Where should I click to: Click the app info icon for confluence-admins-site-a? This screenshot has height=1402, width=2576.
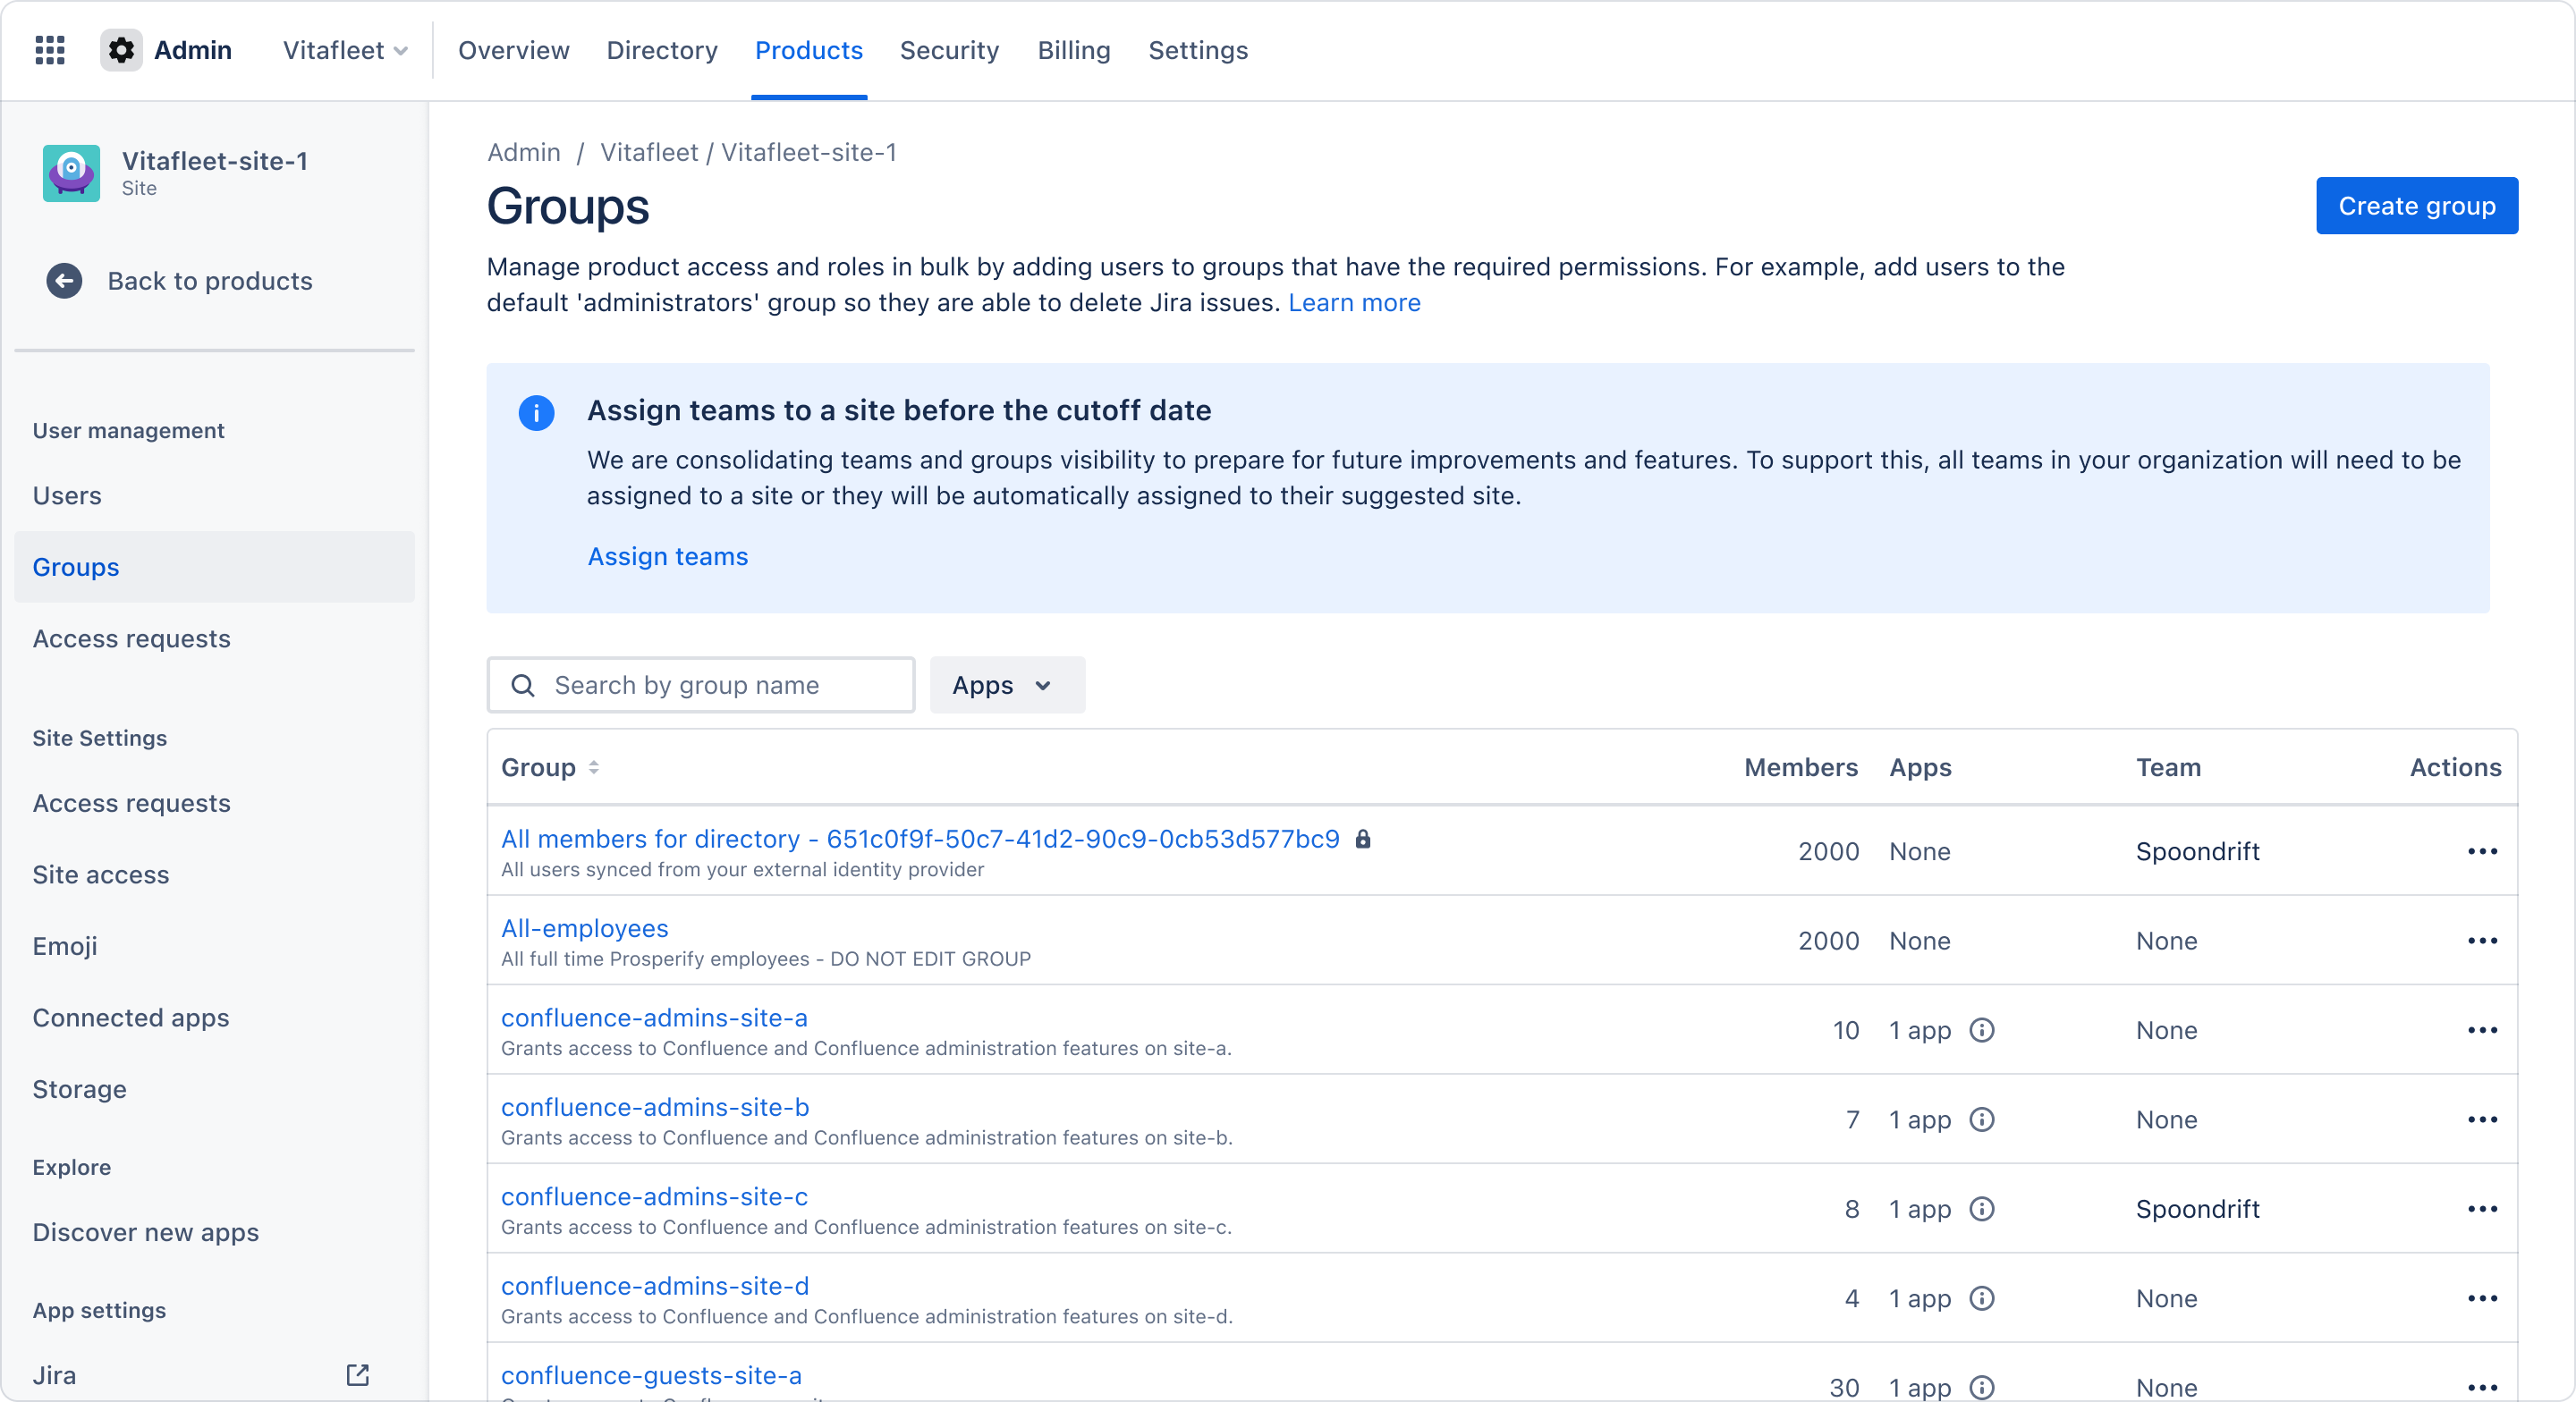pos(1981,1030)
